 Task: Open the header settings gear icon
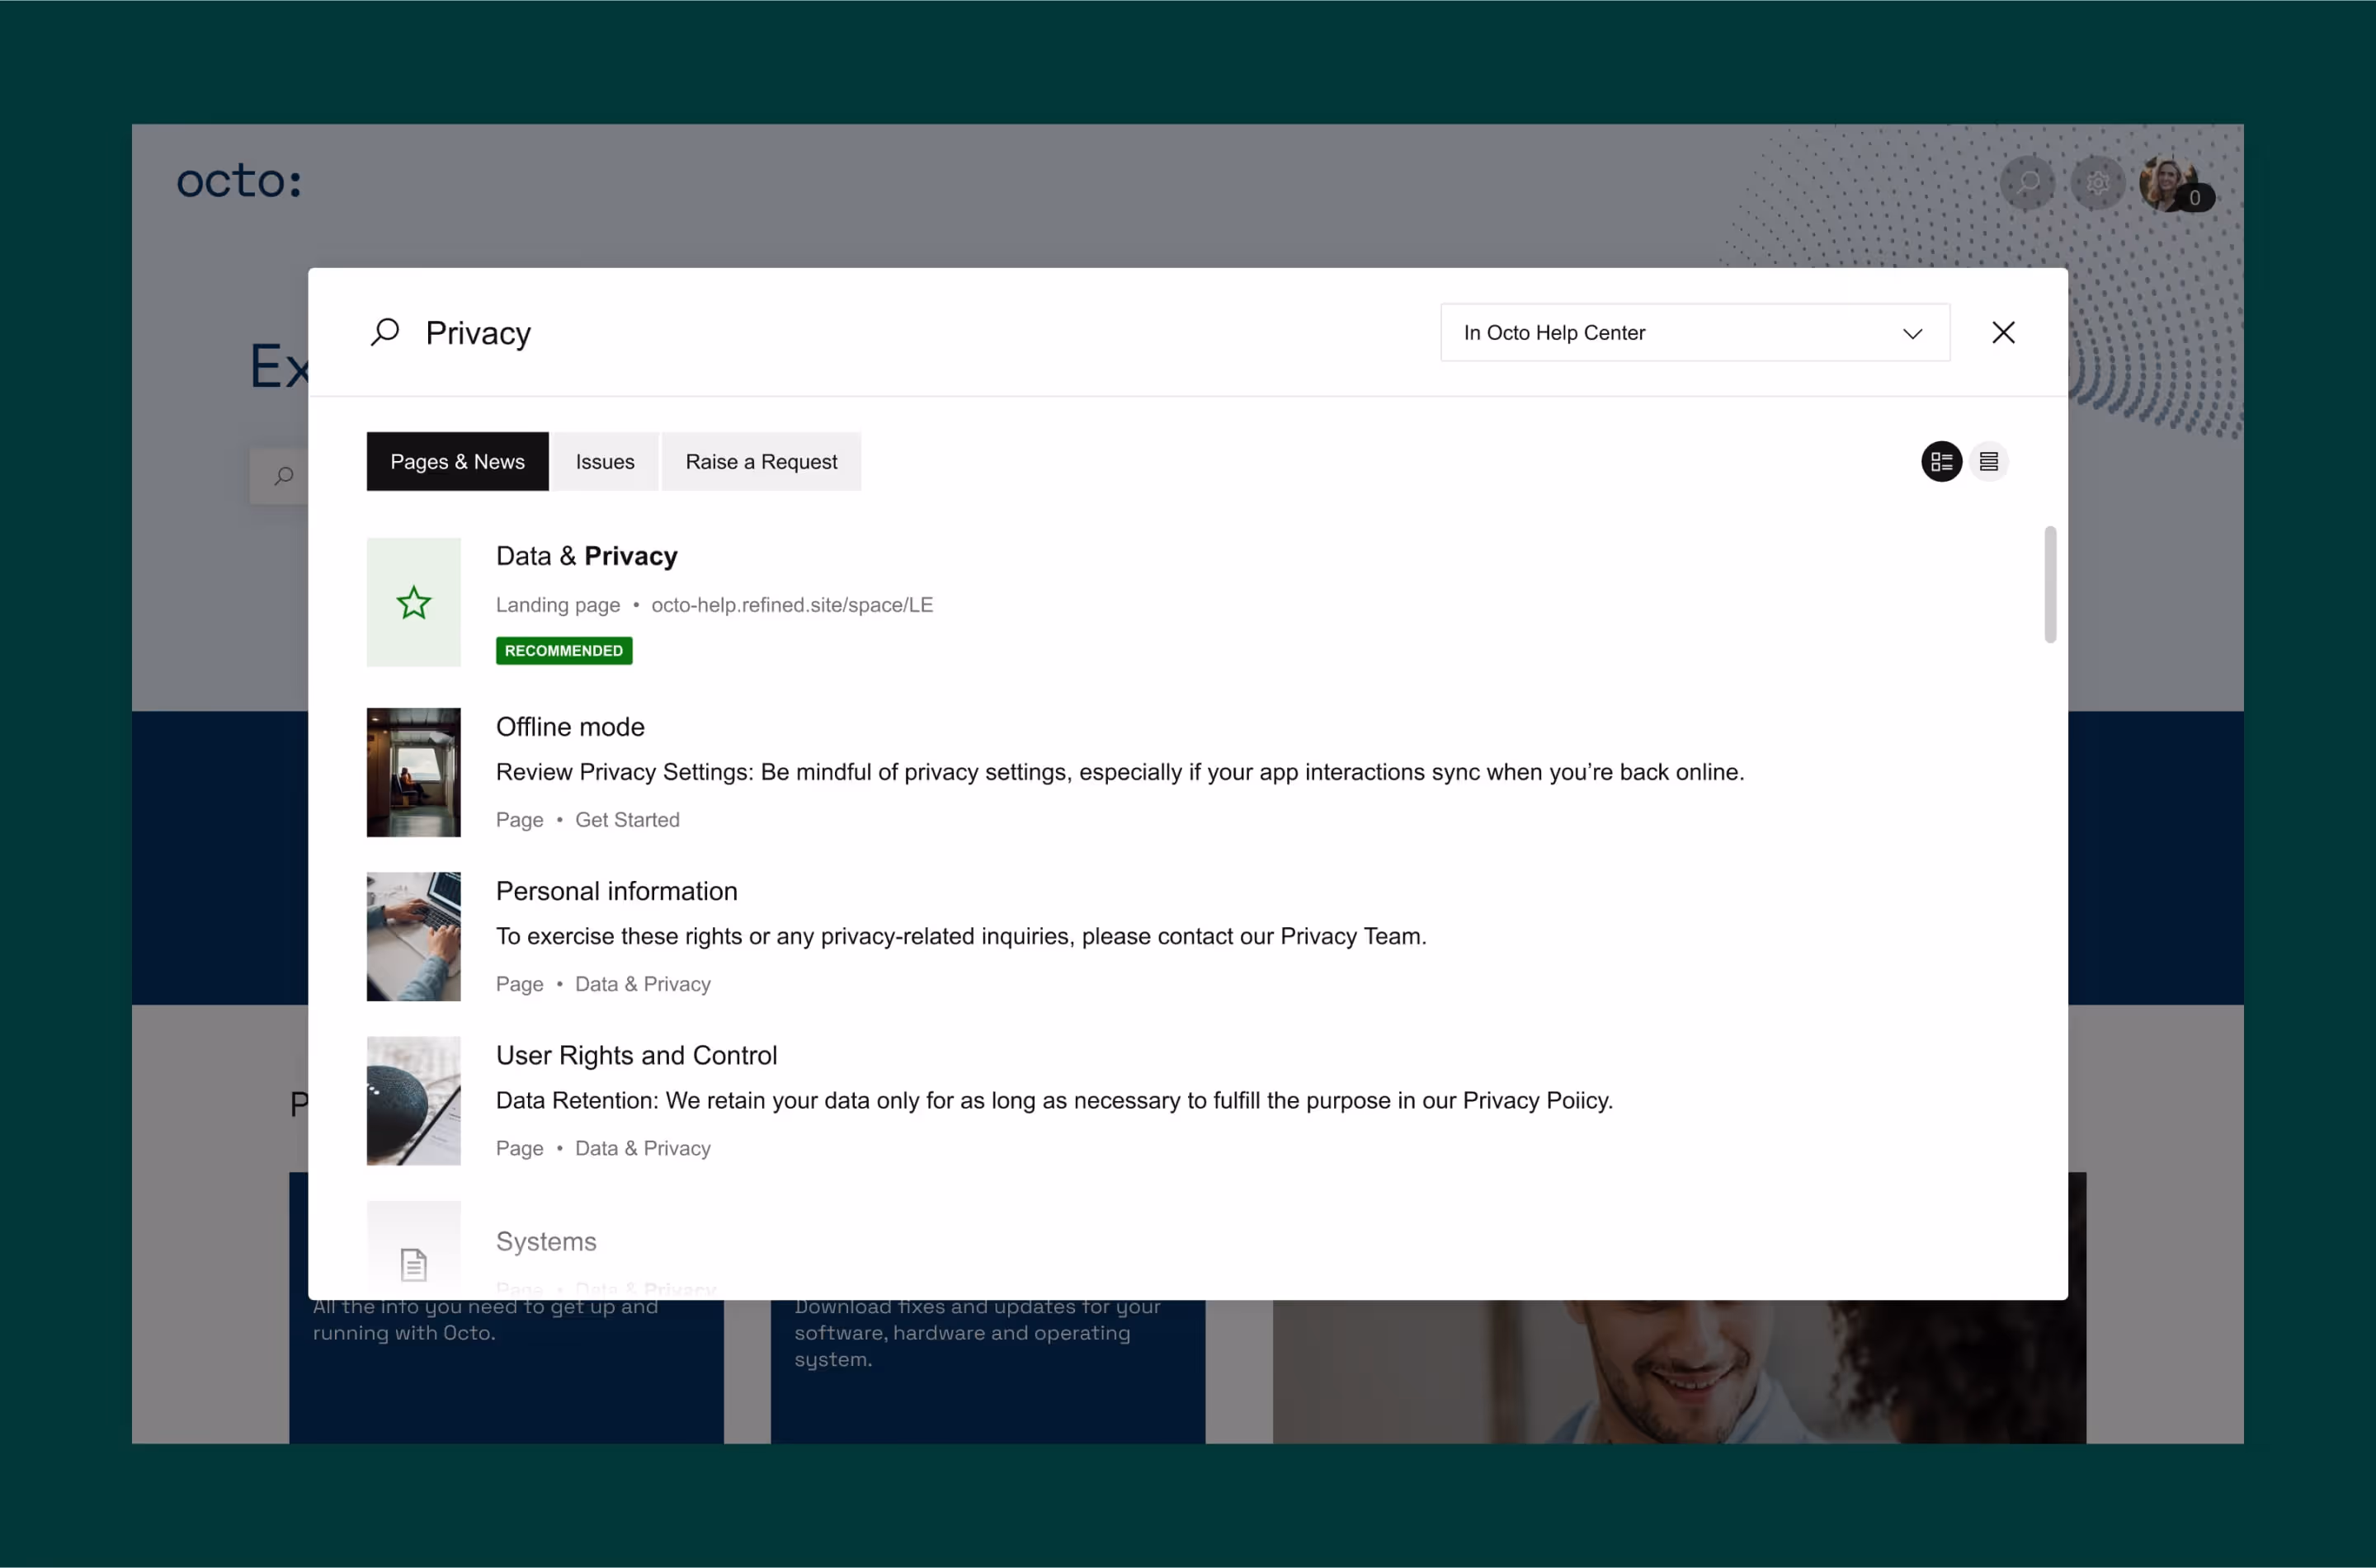(x=2097, y=183)
